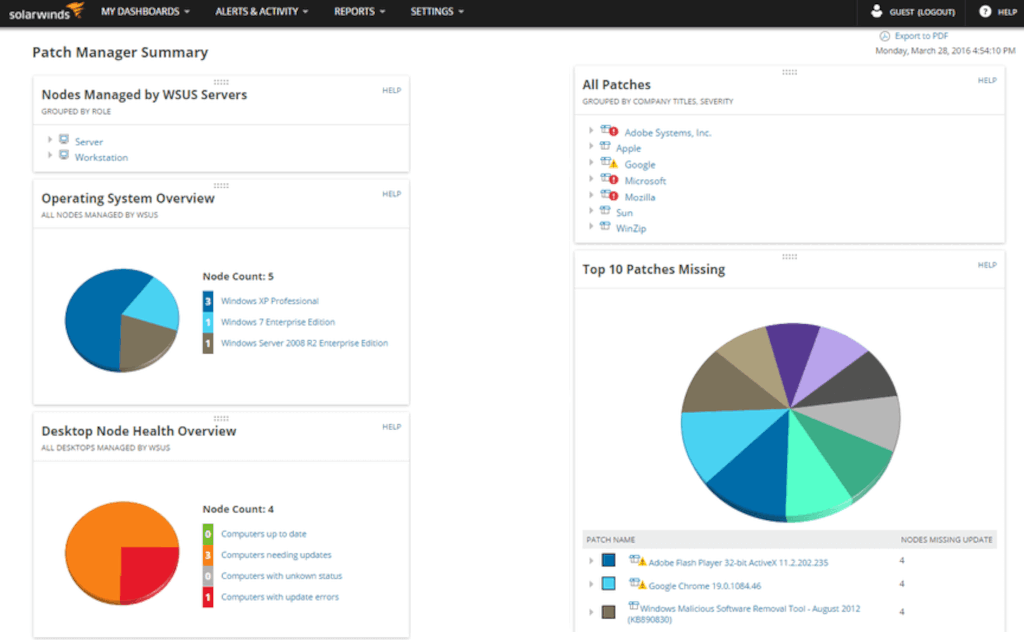This screenshot has width=1024, height=640.
Task: Open the My Dashboards menu
Action: (145, 12)
